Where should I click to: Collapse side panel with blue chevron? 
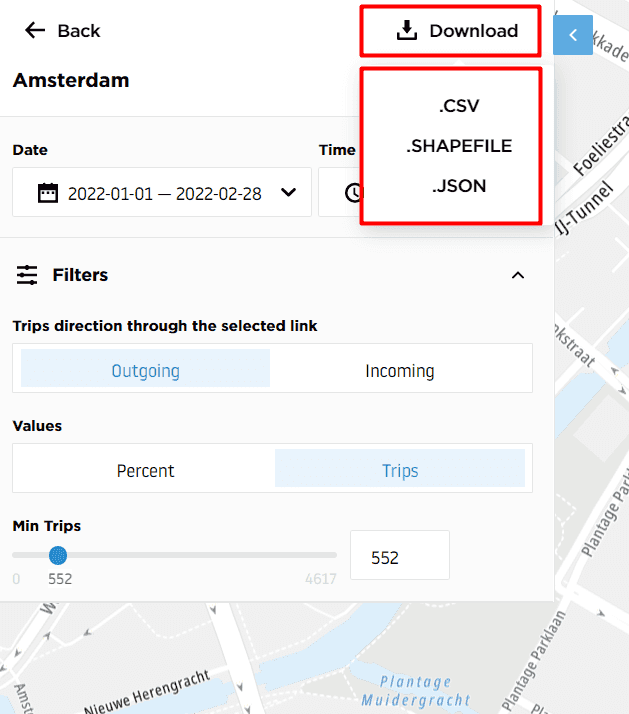(x=573, y=35)
